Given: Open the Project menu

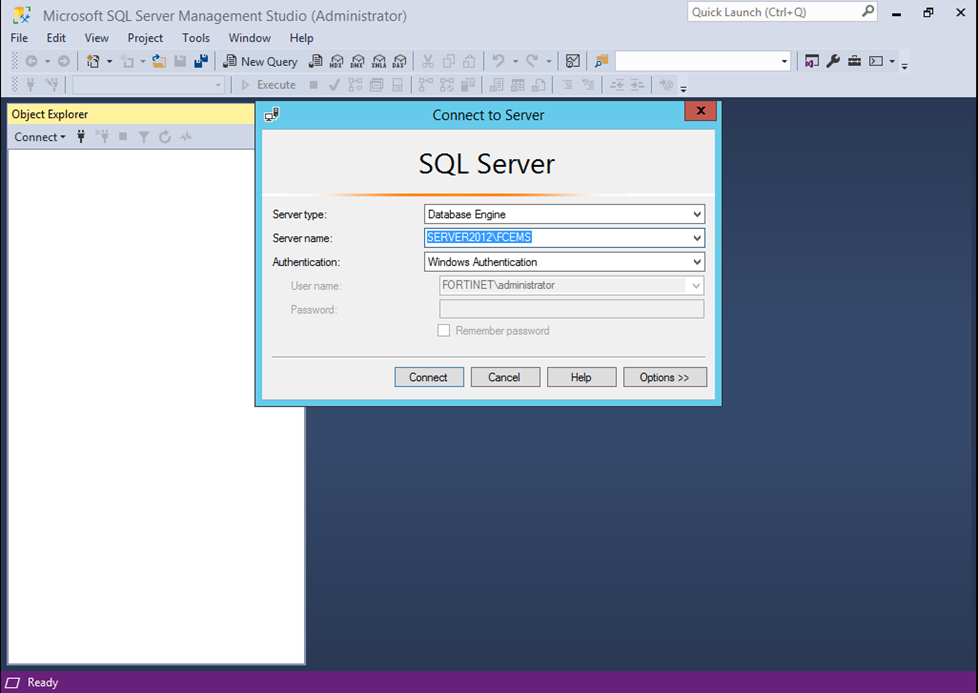Looking at the screenshot, I should (x=145, y=38).
